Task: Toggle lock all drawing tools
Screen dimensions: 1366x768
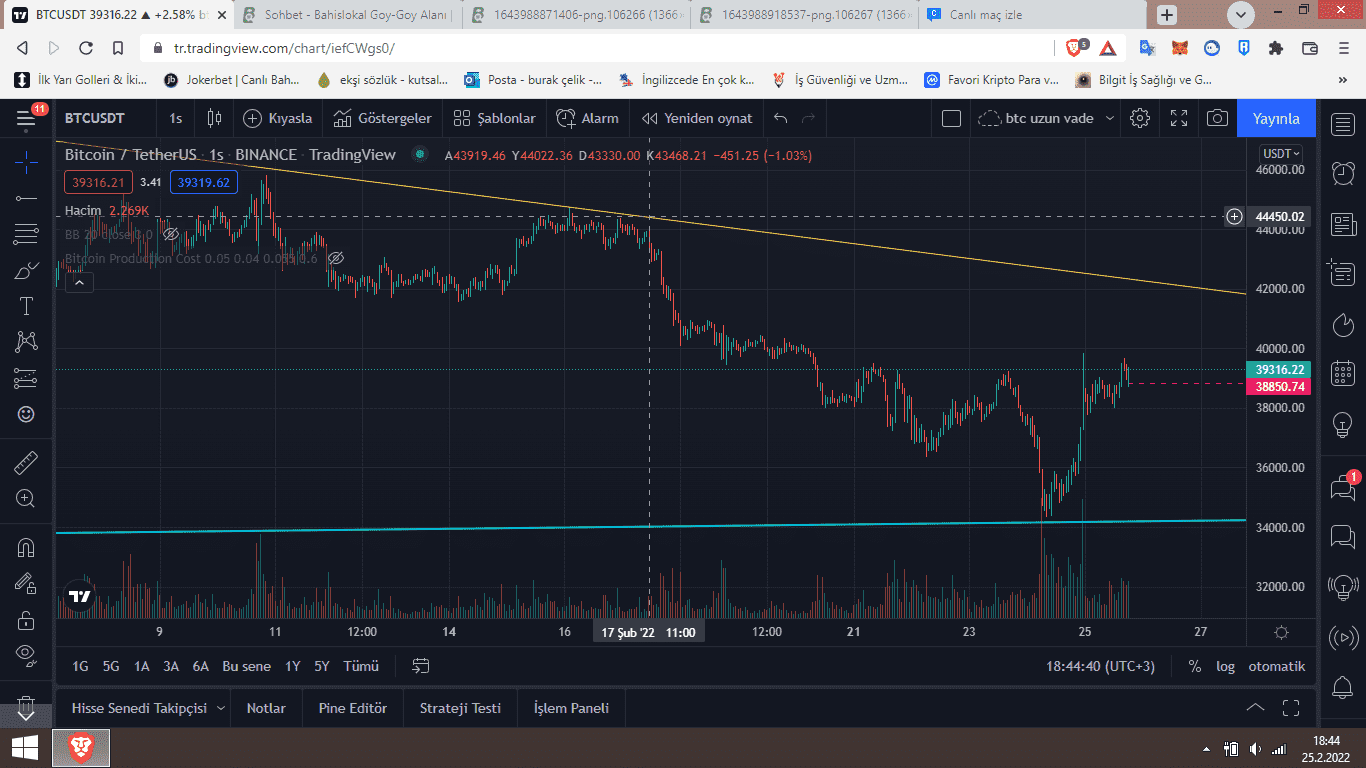Action: [x=26, y=619]
